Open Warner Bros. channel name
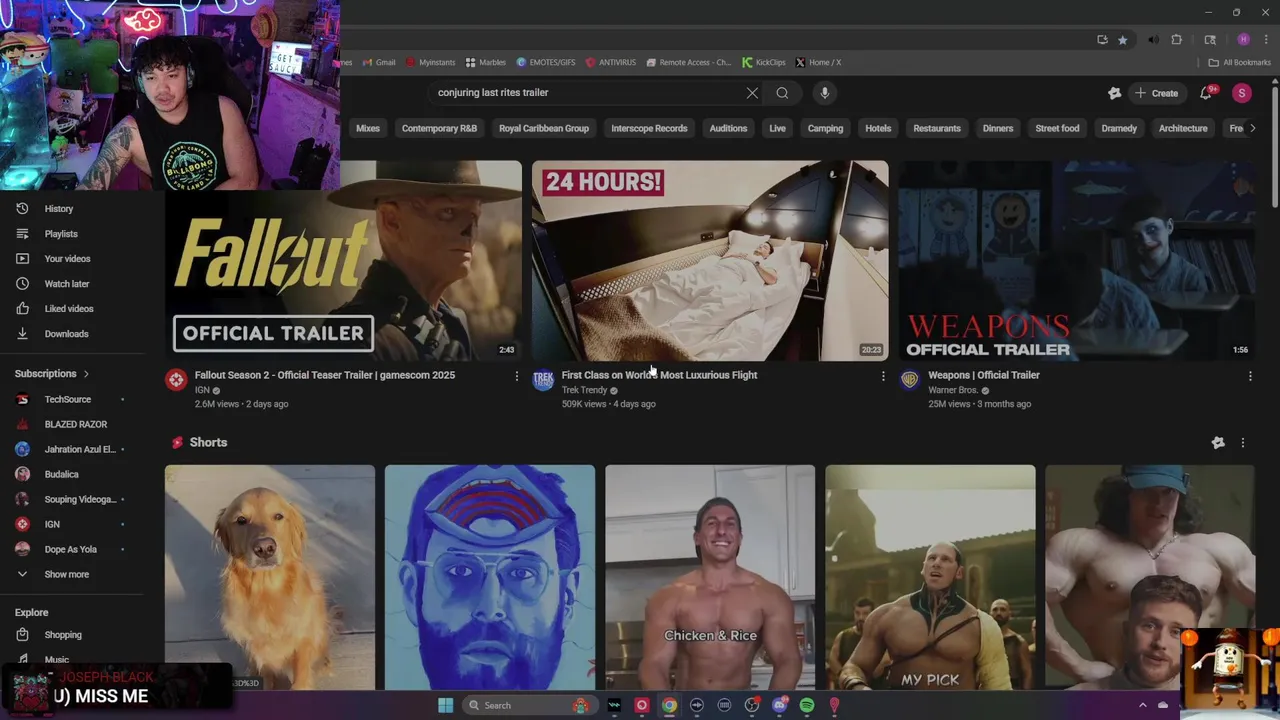This screenshot has height=720, width=1280. coord(953,390)
